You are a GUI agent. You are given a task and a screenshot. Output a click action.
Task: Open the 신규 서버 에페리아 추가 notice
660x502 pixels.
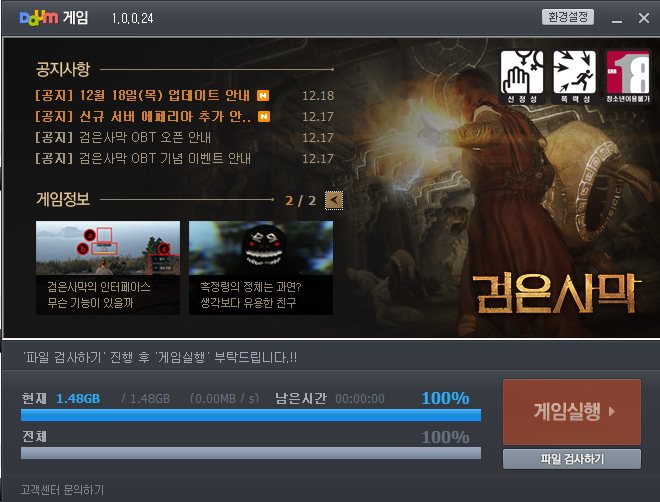click(142, 117)
